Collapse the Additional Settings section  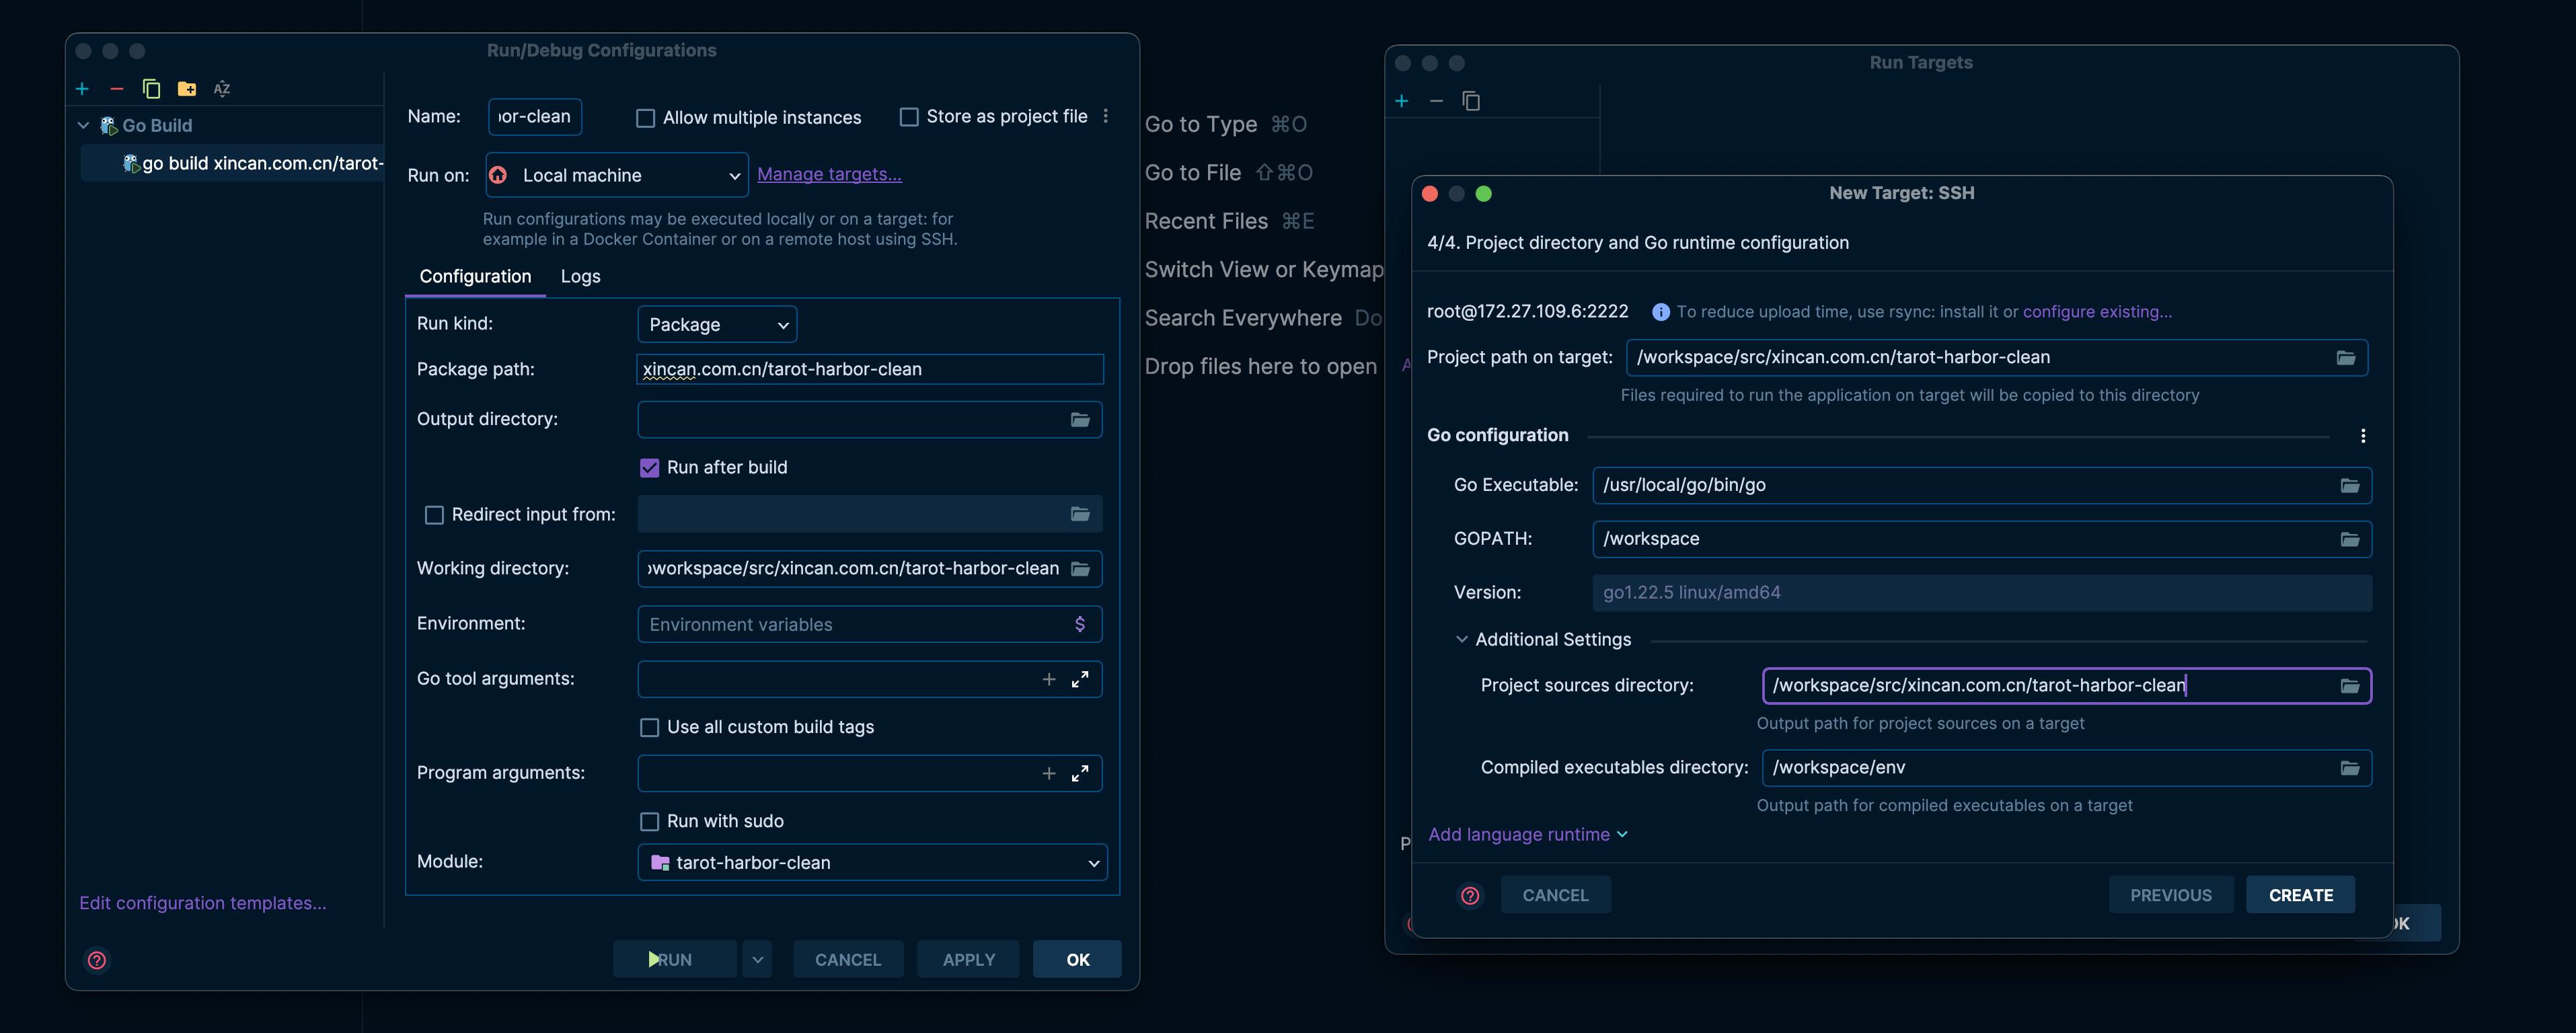pyautogui.click(x=1461, y=640)
